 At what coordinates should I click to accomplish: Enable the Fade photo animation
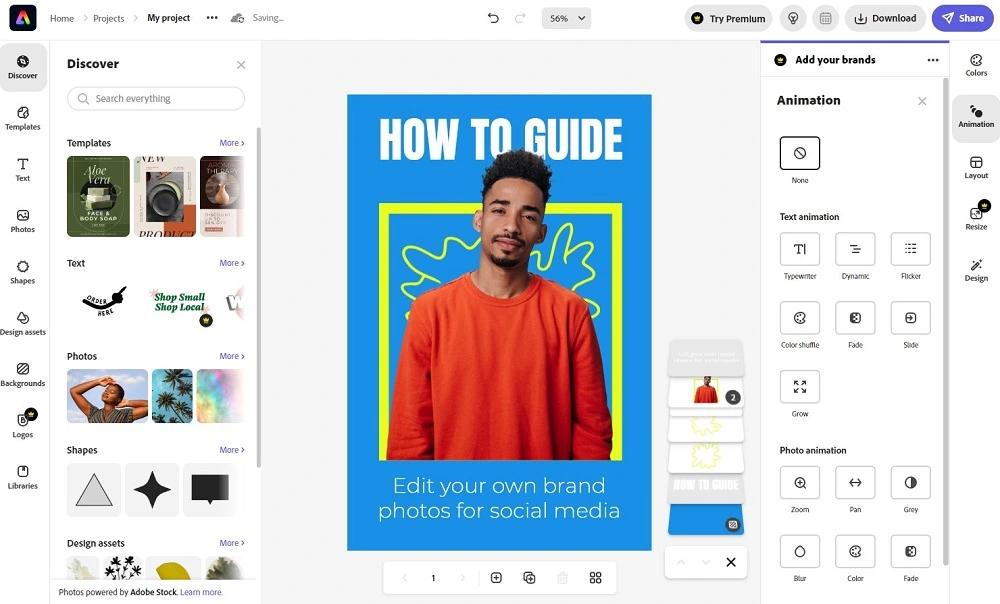click(x=910, y=550)
